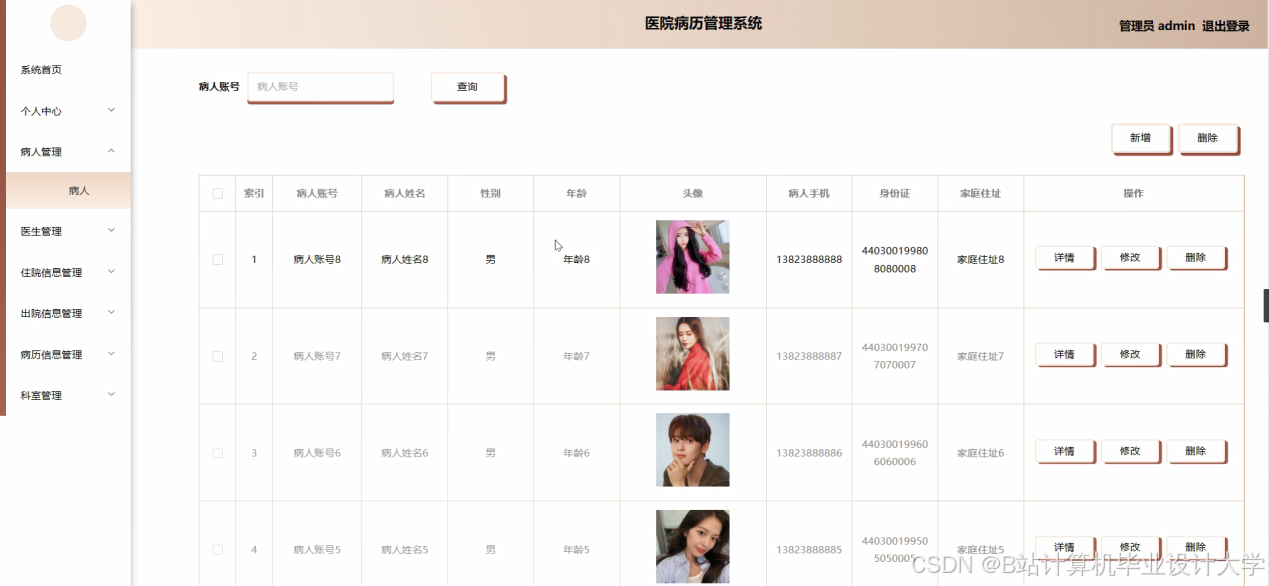Click 修改 for 病人账号7
The width and height of the screenshot is (1269, 586).
[x=1130, y=355]
